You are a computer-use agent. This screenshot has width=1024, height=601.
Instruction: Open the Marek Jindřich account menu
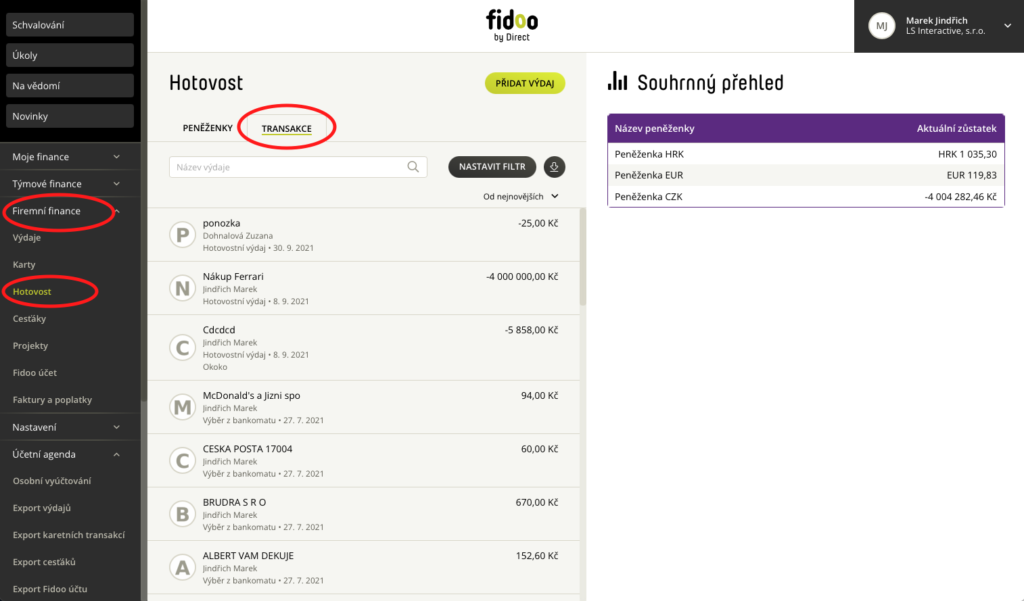[x=939, y=26]
